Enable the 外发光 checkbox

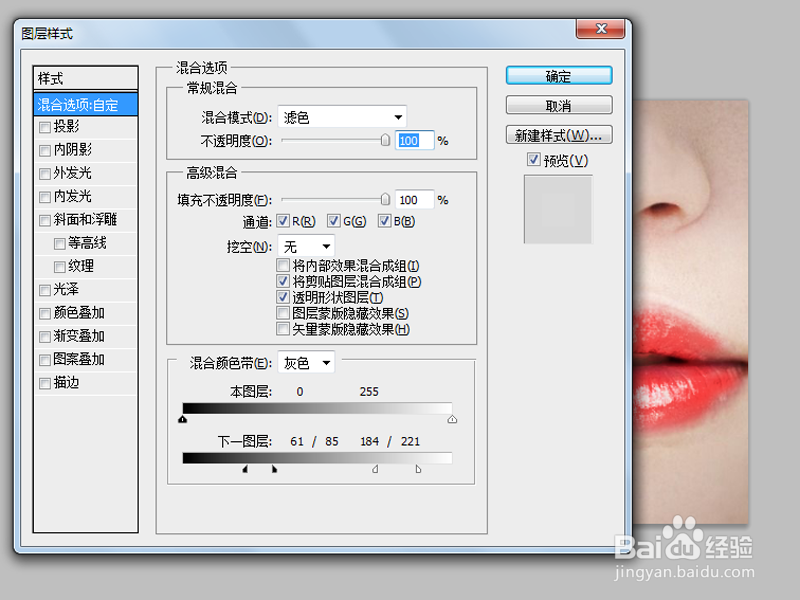(x=45, y=173)
